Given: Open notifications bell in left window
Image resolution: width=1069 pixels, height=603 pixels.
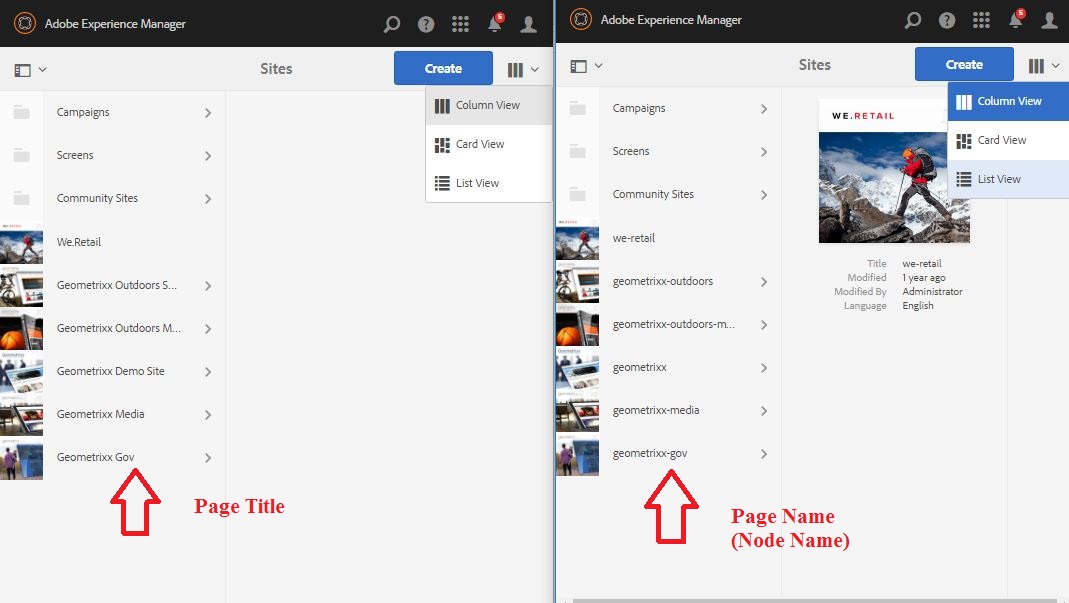Looking at the screenshot, I should coord(495,23).
